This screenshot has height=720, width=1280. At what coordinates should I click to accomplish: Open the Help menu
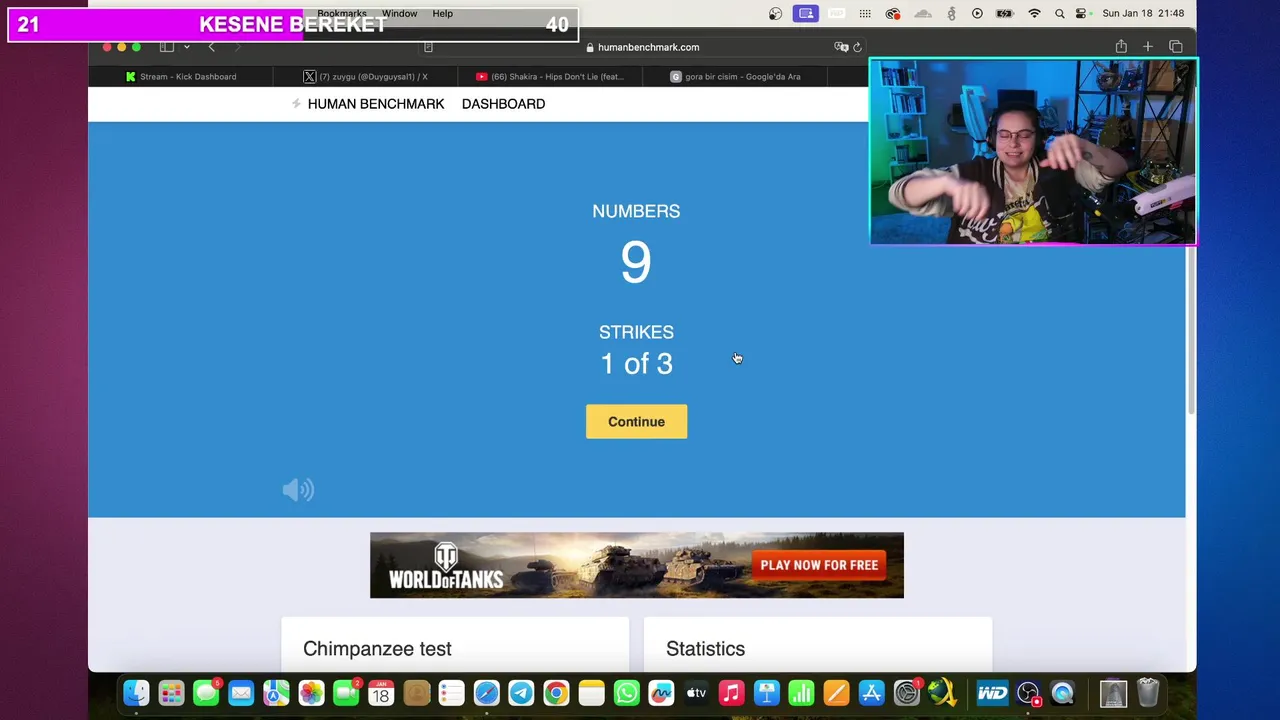(x=443, y=13)
